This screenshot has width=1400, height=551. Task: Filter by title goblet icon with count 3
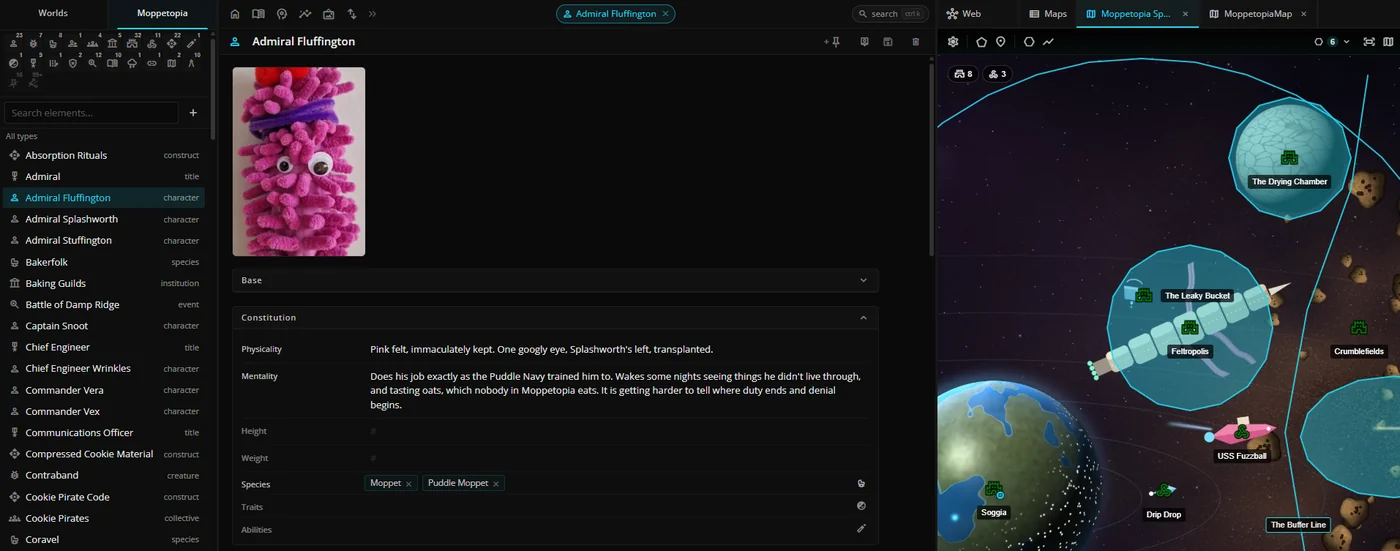(x=33, y=63)
